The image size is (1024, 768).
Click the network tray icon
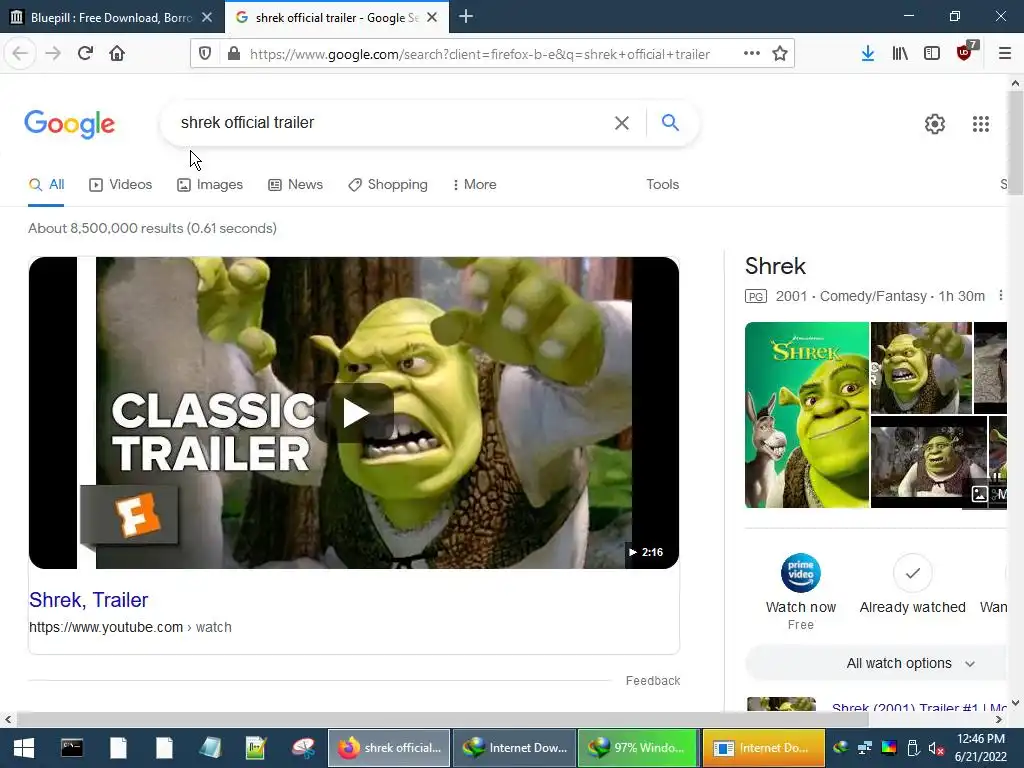(x=865, y=748)
